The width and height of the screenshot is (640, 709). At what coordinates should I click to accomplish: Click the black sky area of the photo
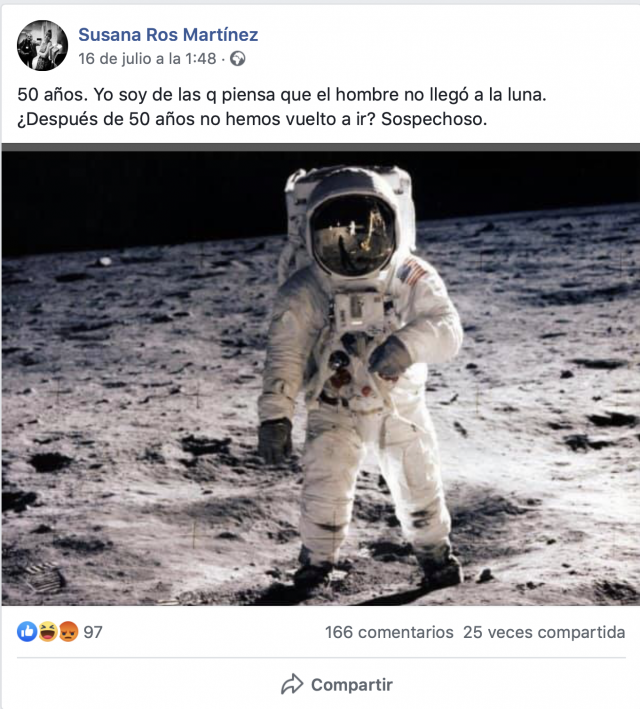136,199
